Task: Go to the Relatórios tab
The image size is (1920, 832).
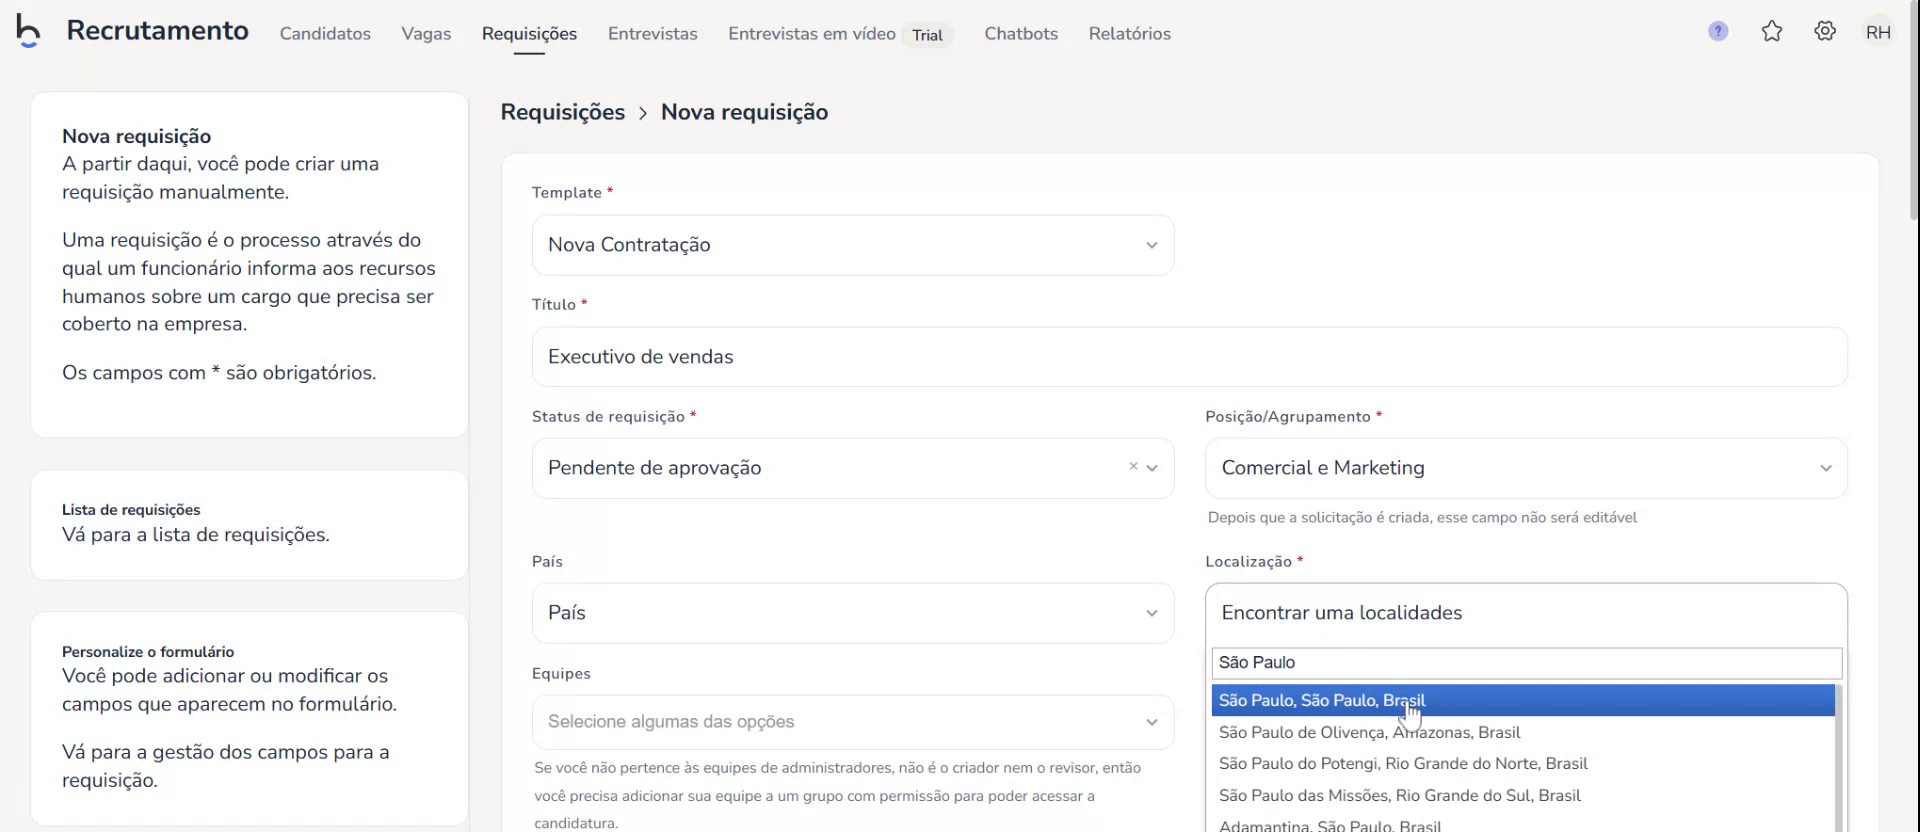Action: [1130, 33]
